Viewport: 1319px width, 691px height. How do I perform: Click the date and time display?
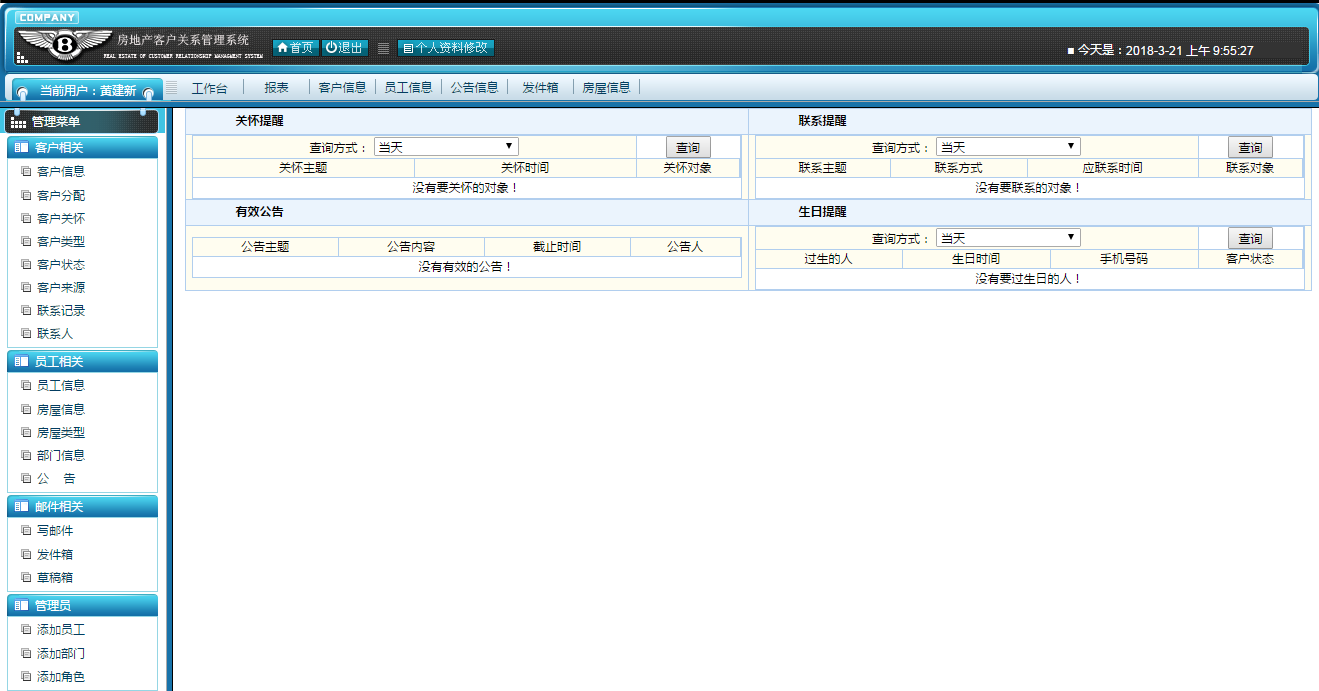click(1160, 50)
